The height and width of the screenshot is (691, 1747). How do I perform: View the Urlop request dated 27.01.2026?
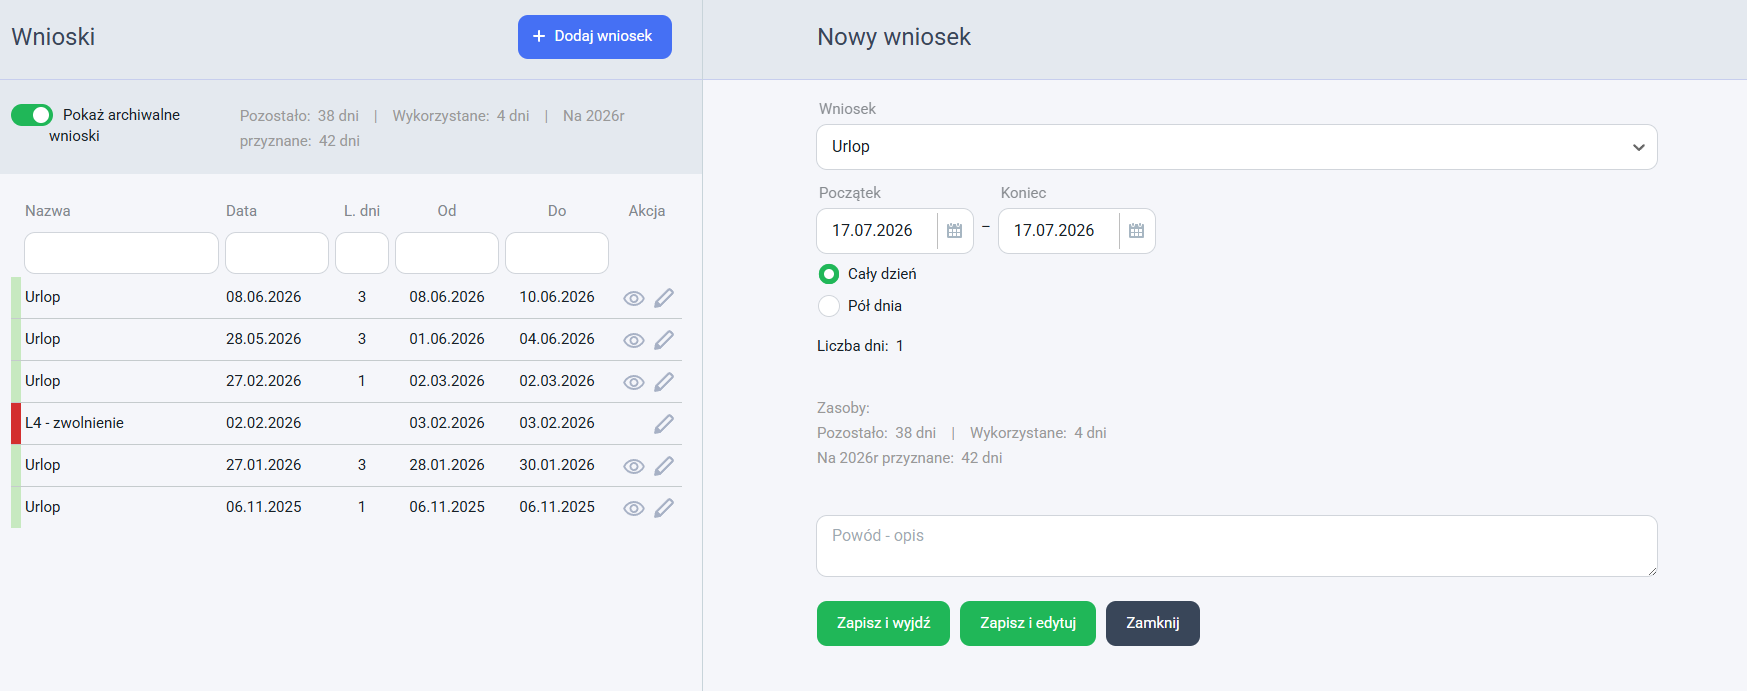point(634,466)
